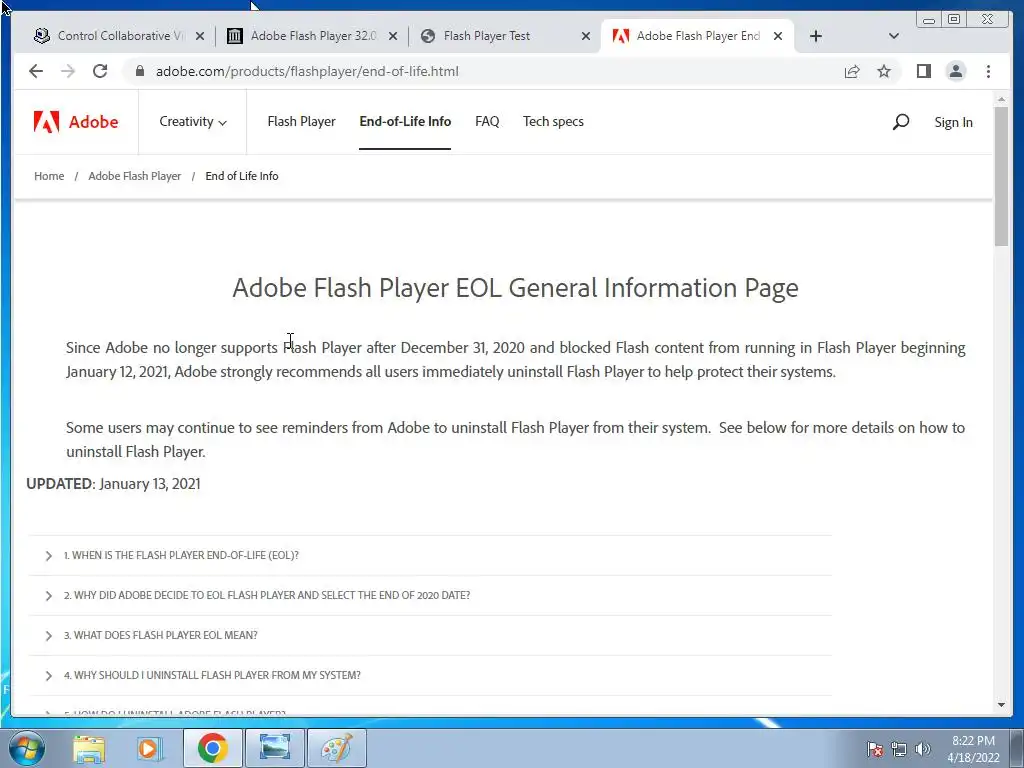The image size is (1024, 768).
Task: Launch Windows Media Player from taskbar
Action: point(149,748)
